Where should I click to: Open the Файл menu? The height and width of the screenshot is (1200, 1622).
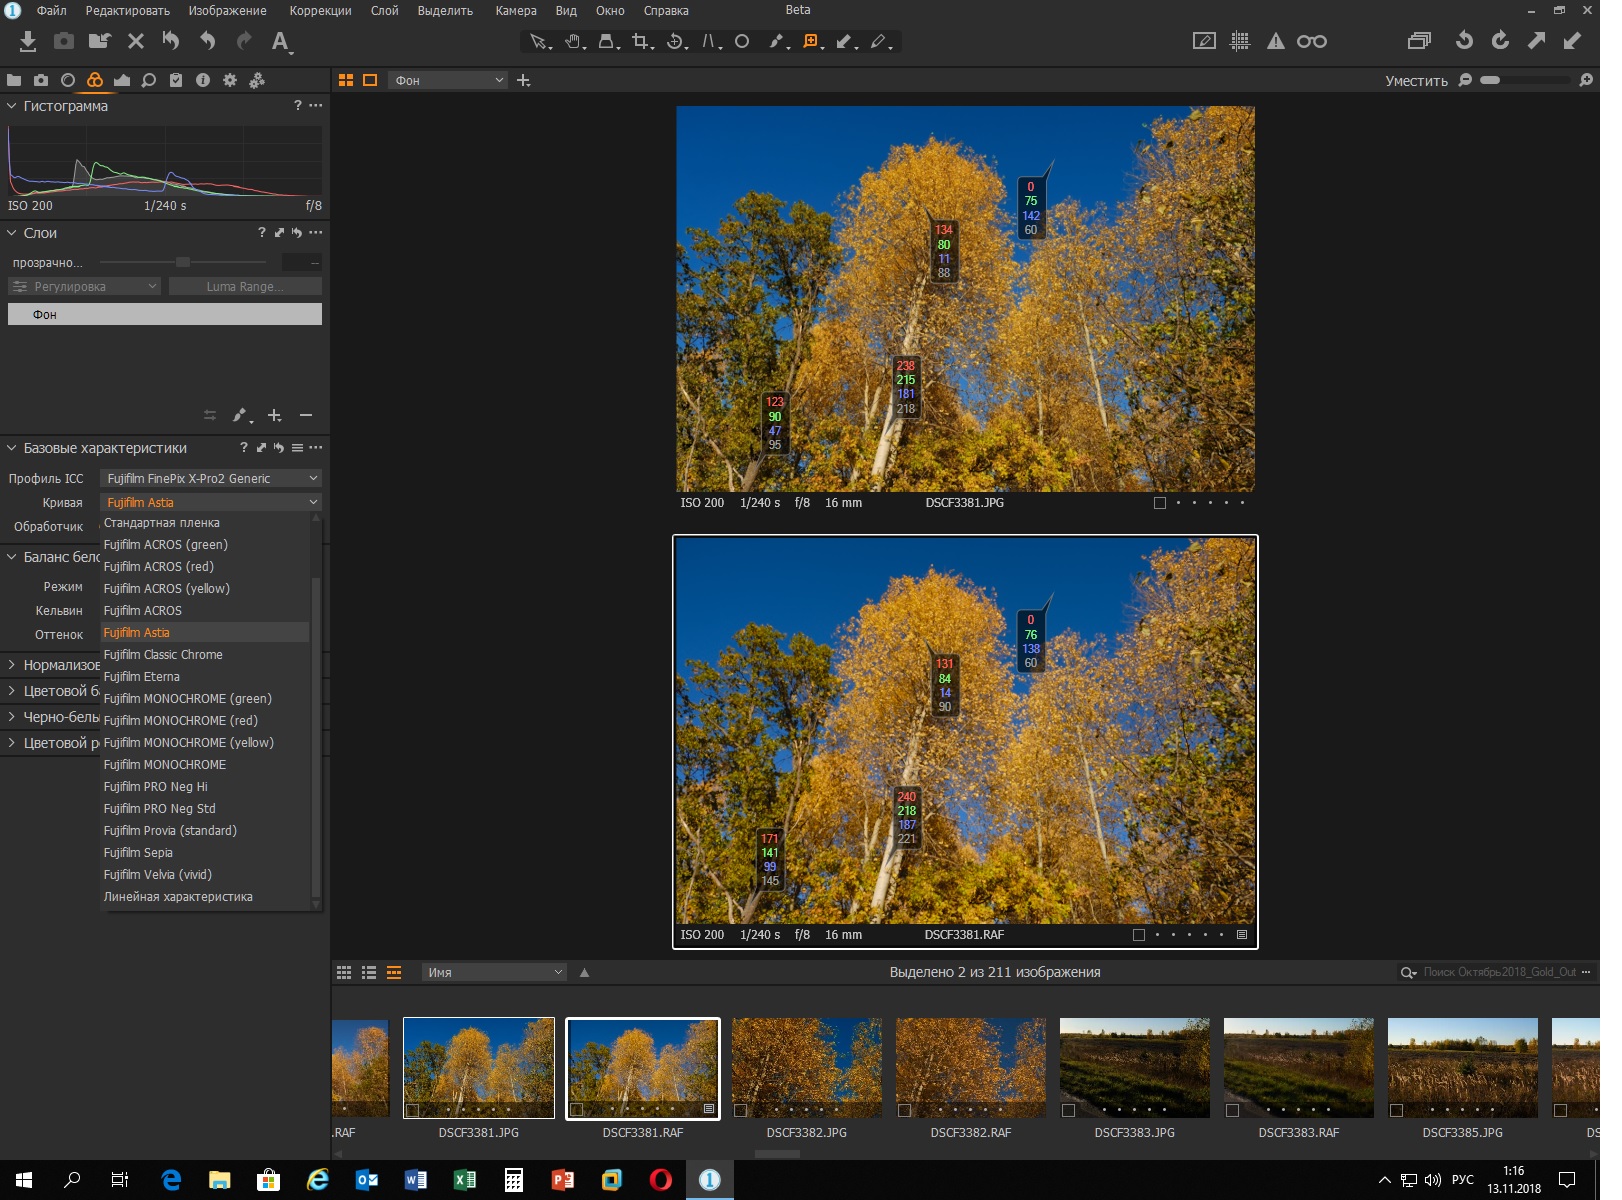click(52, 11)
